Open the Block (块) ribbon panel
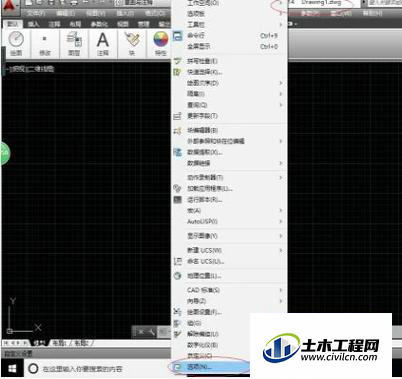Screen dimensions: 402x379 tap(132, 43)
